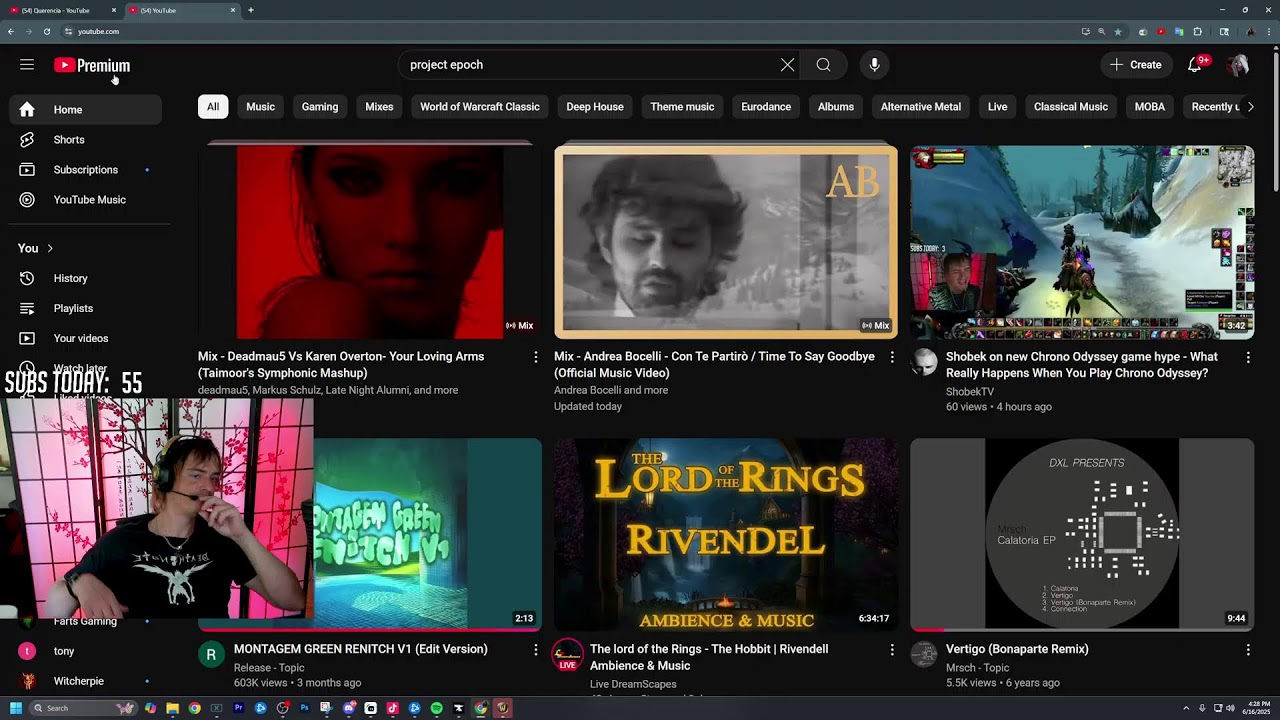Click the YouTube Premium logo
The image size is (1280, 720).
point(92,65)
